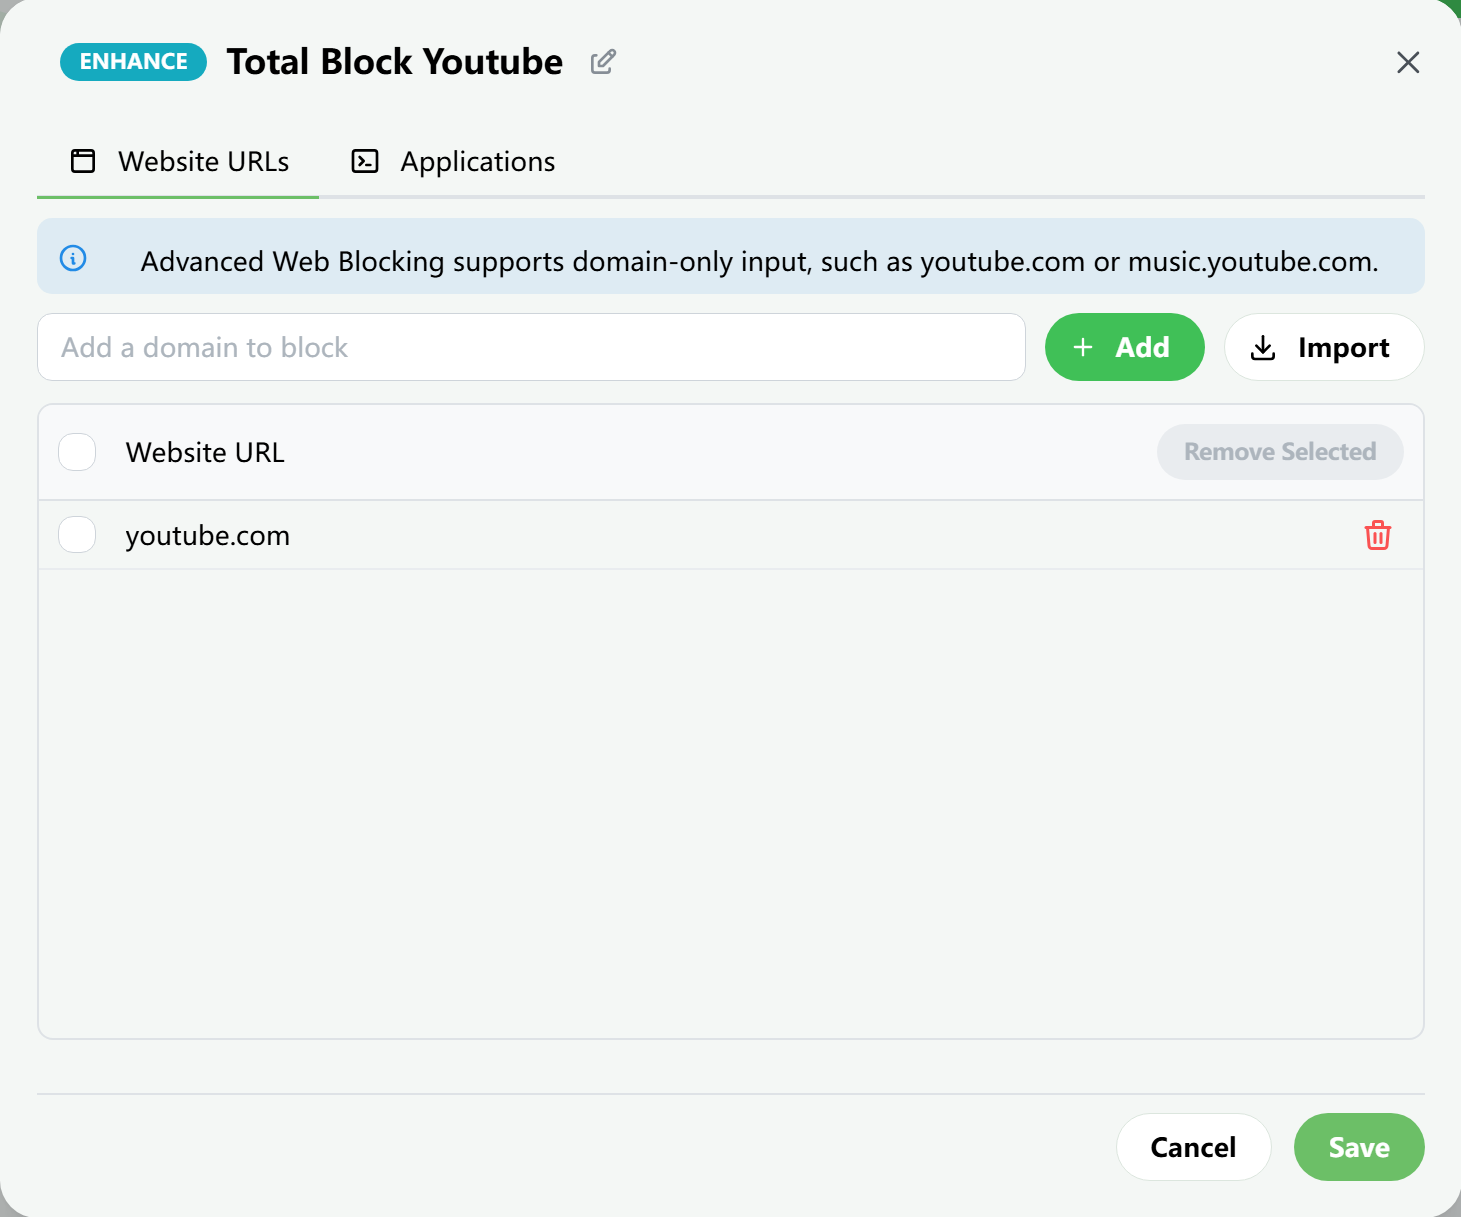The height and width of the screenshot is (1217, 1461).
Task: Import a list of domains
Action: click(1323, 347)
